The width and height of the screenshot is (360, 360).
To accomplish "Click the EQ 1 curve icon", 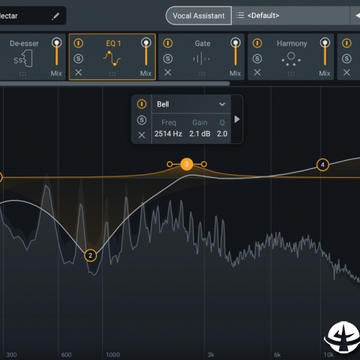I will (112, 58).
